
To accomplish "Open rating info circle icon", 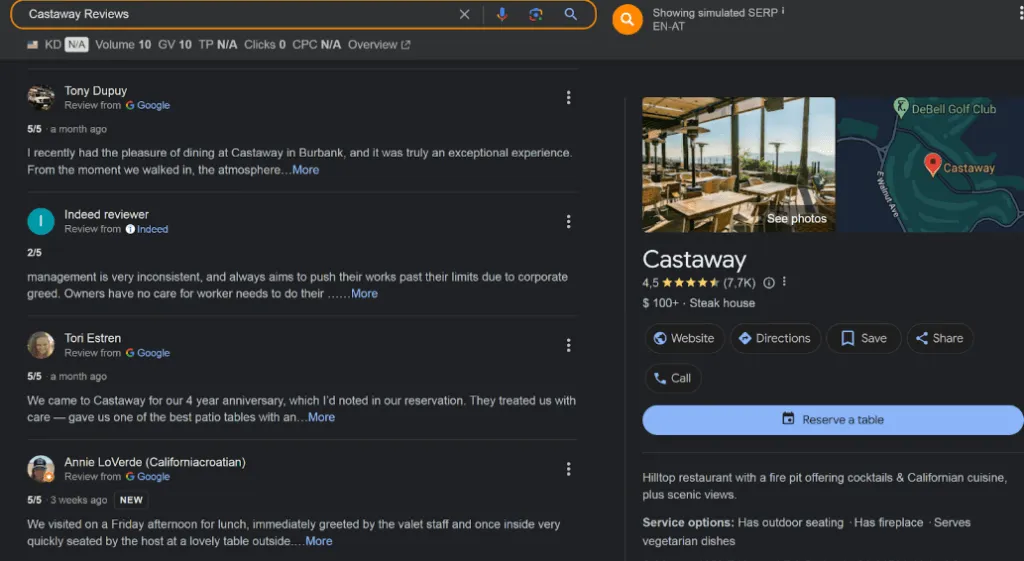I will click(x=769, y=283).
